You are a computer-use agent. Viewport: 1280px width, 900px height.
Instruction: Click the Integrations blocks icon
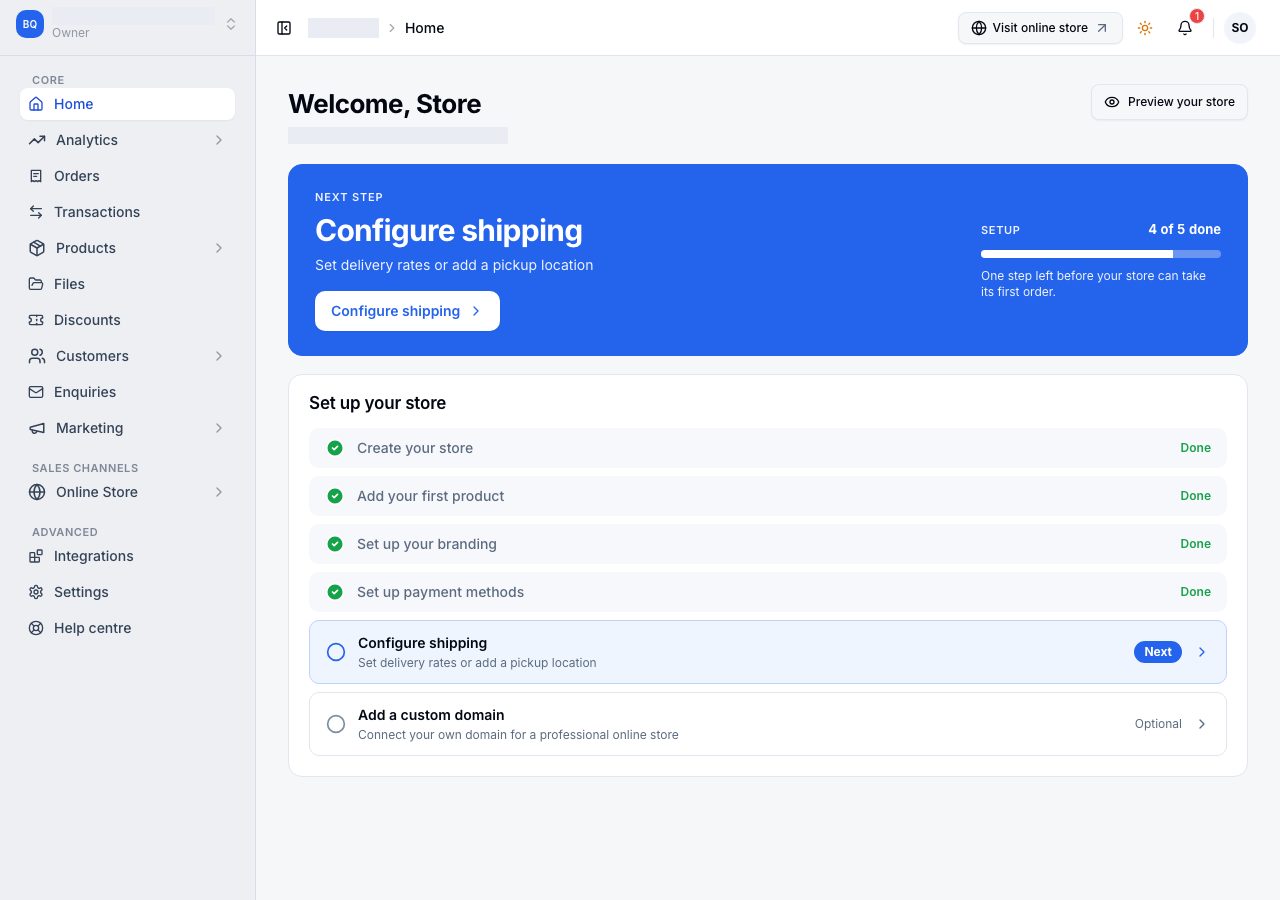coord(36,556)
